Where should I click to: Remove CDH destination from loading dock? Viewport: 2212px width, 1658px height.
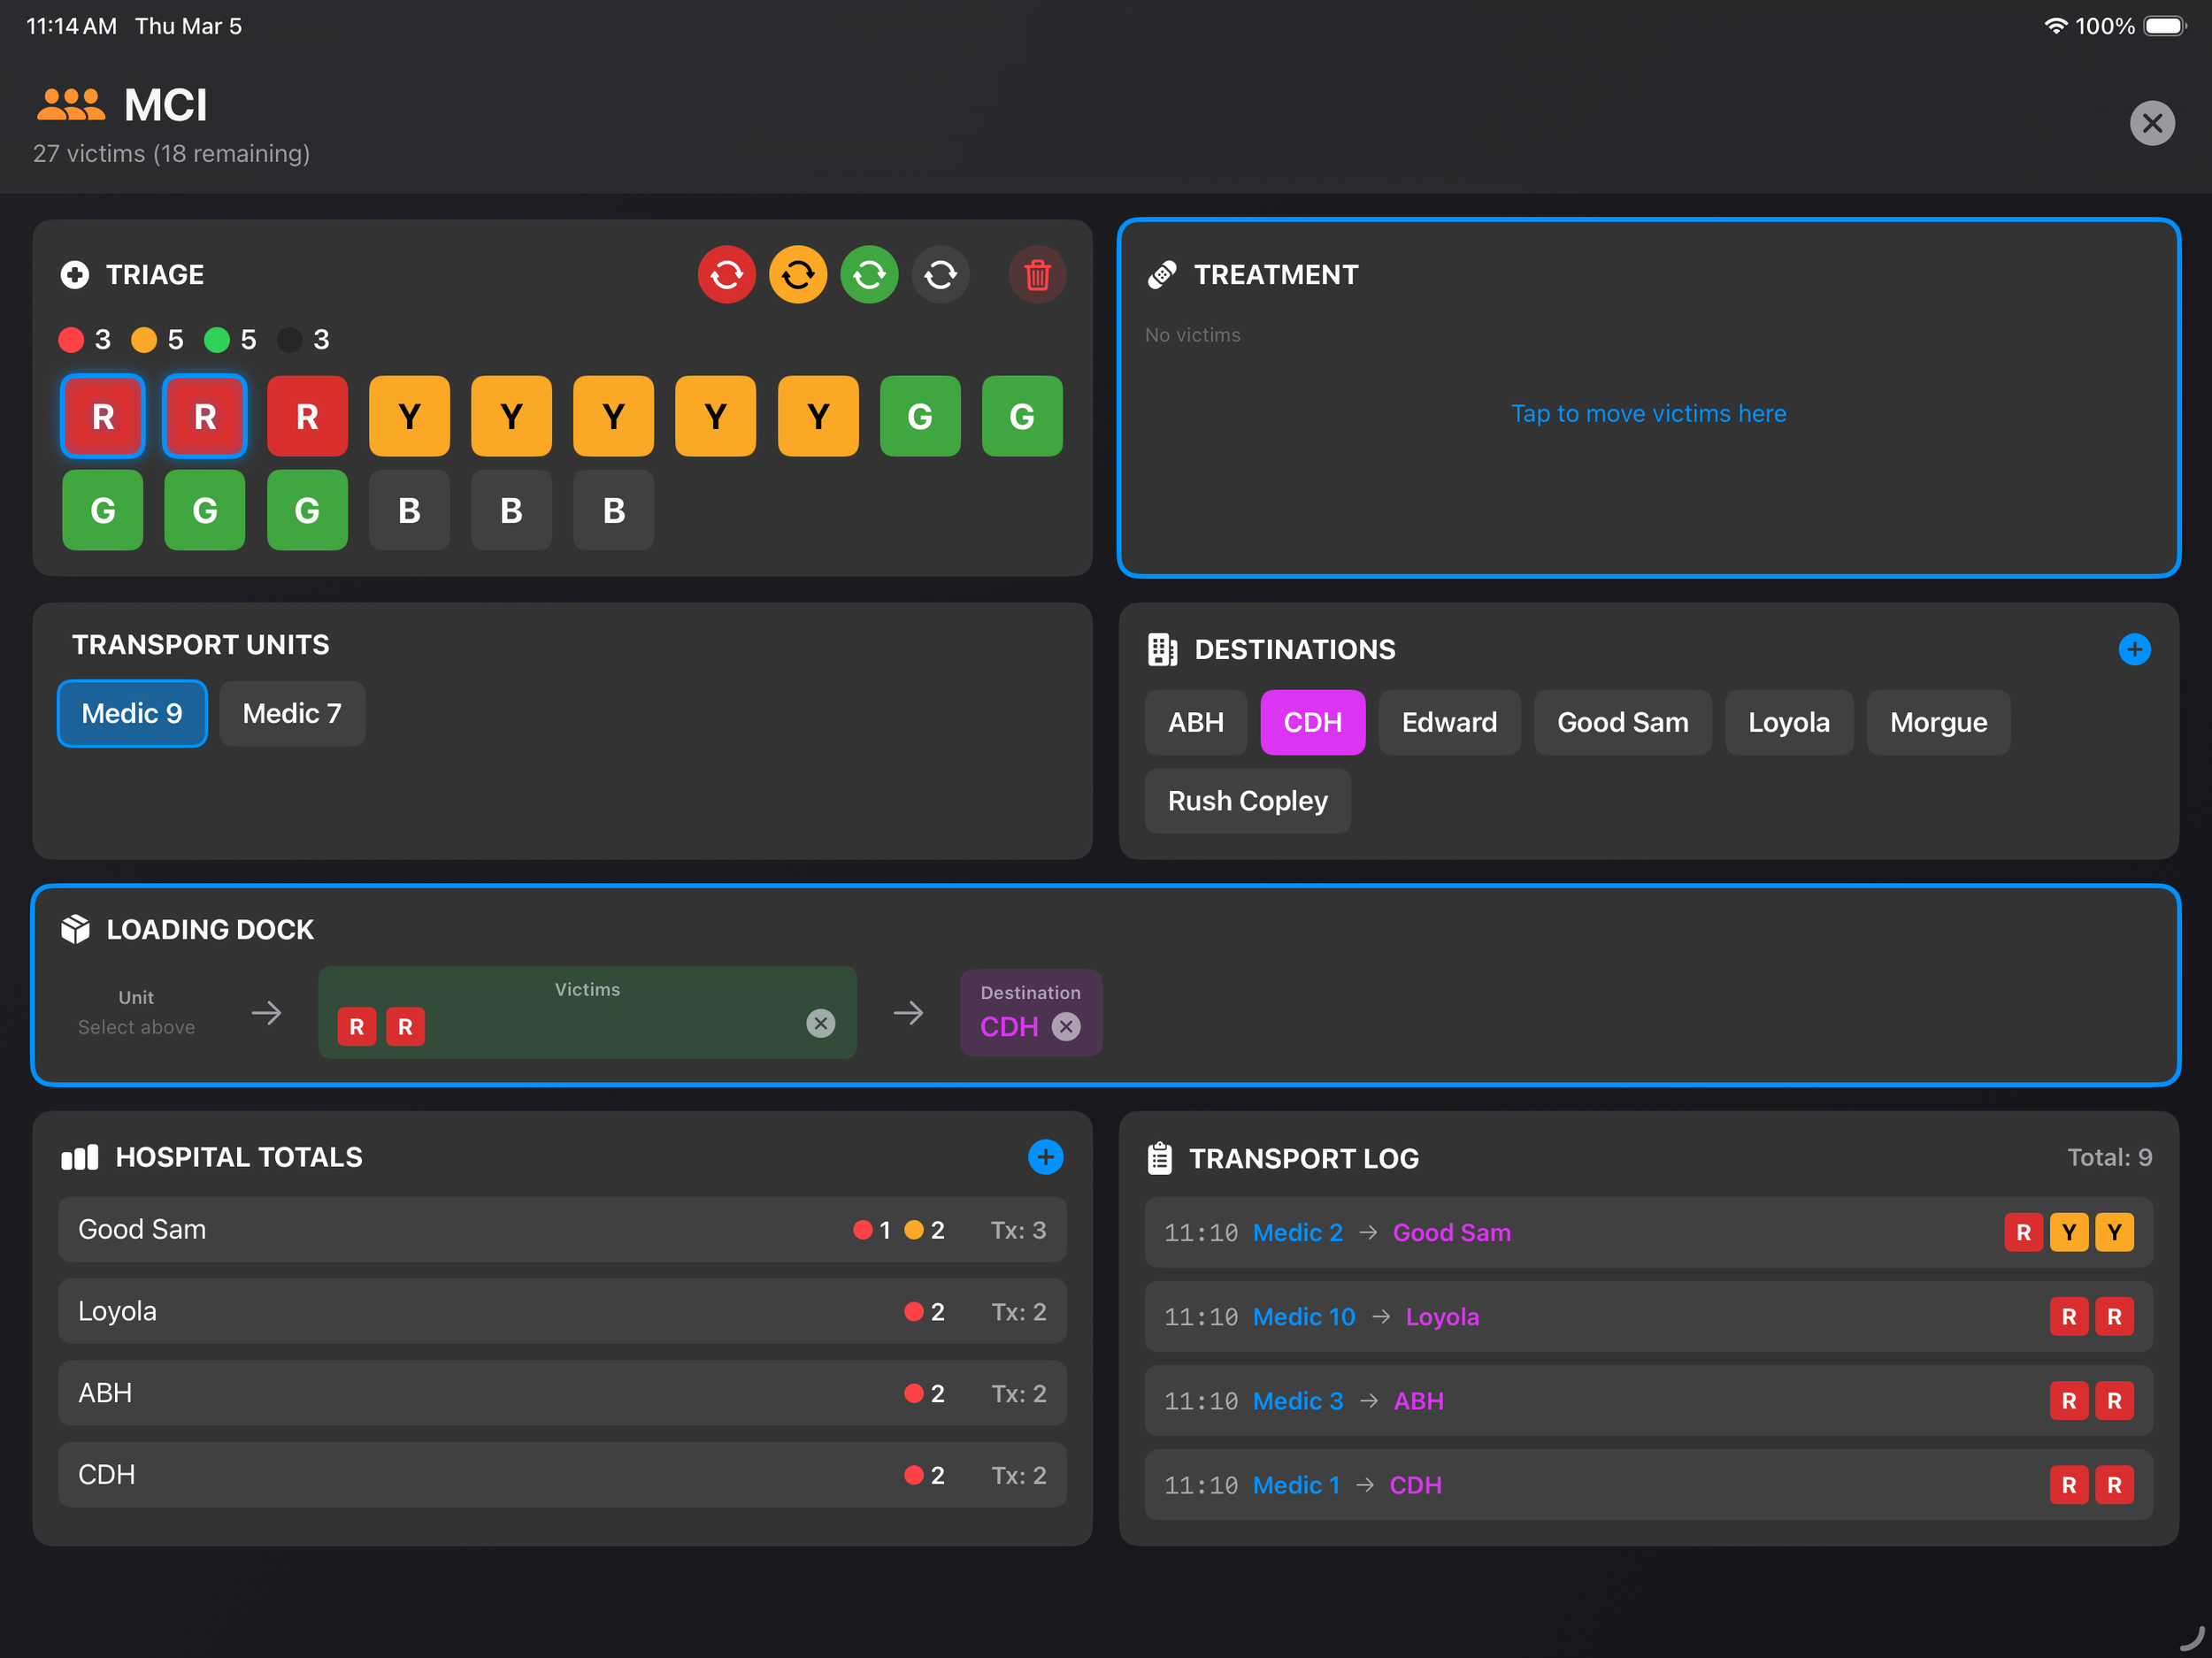[1066, 1027]
